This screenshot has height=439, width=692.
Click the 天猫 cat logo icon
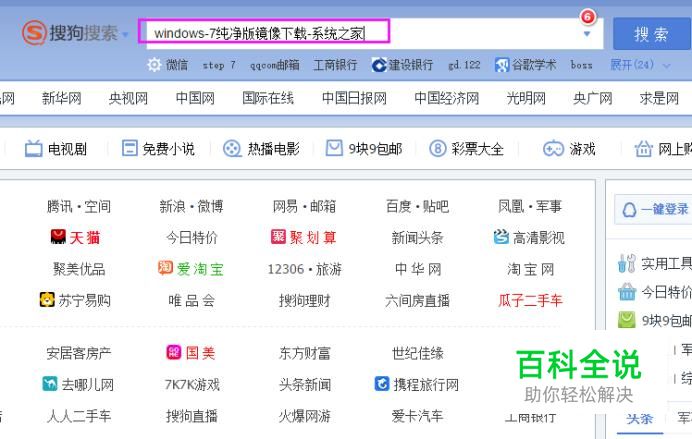pos(58,237)
